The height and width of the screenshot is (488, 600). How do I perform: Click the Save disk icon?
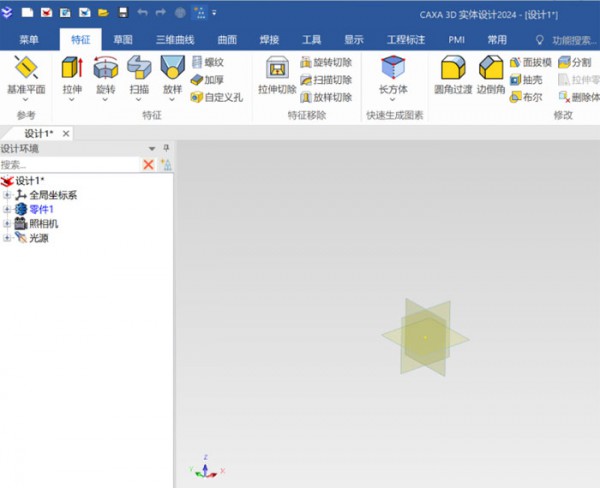point(123,13)
